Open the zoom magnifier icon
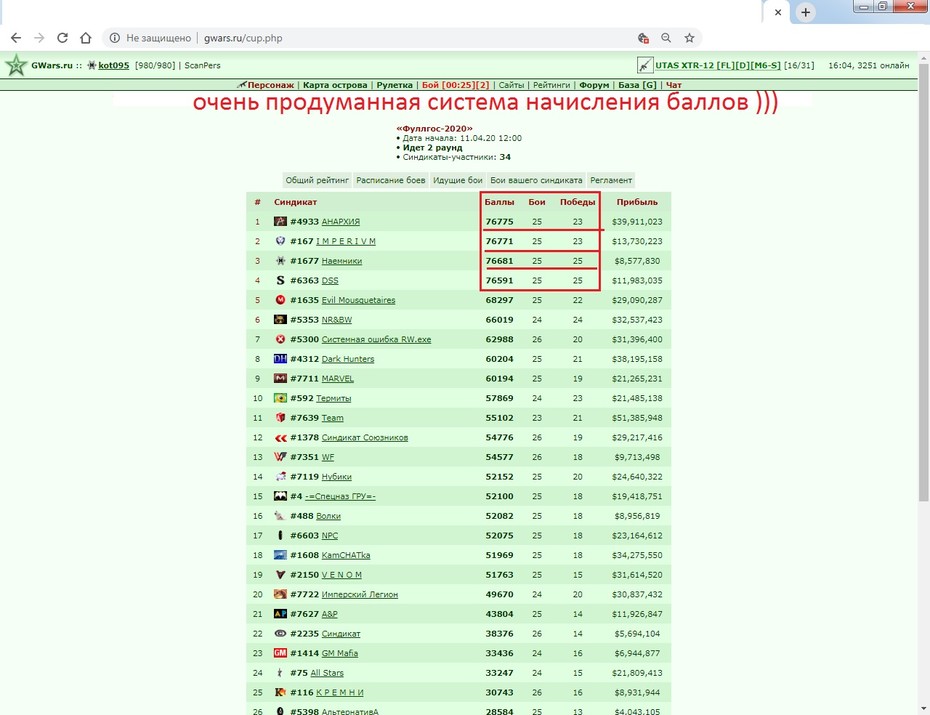The width and height of the screenshot is (930, 715). coord(666,38)
